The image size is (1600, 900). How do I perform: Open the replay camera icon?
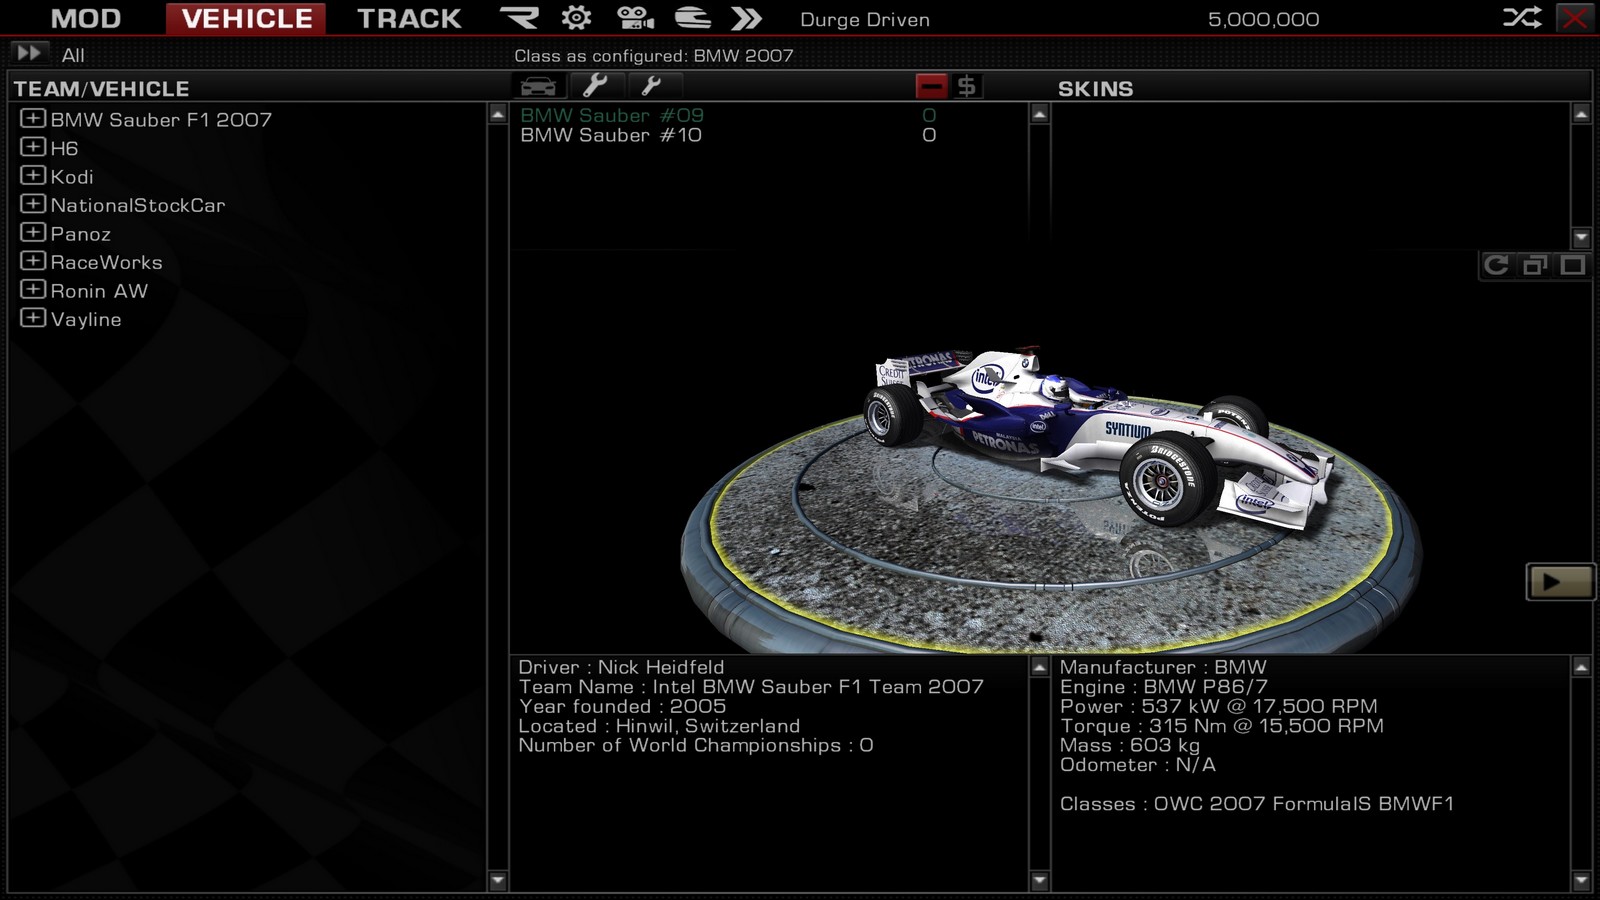[635, 18]
